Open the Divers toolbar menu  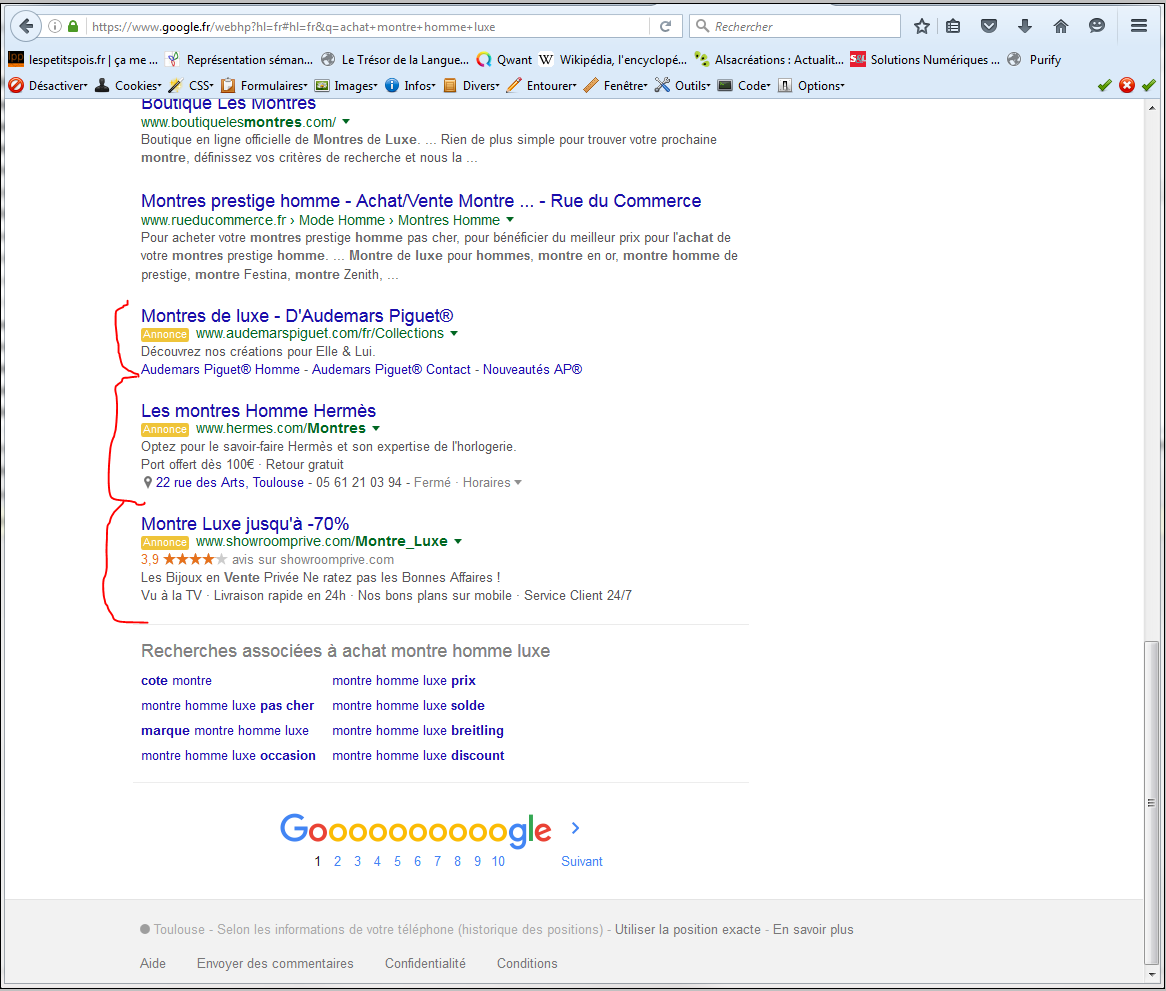pyautogui.click(x=471, y=85)
